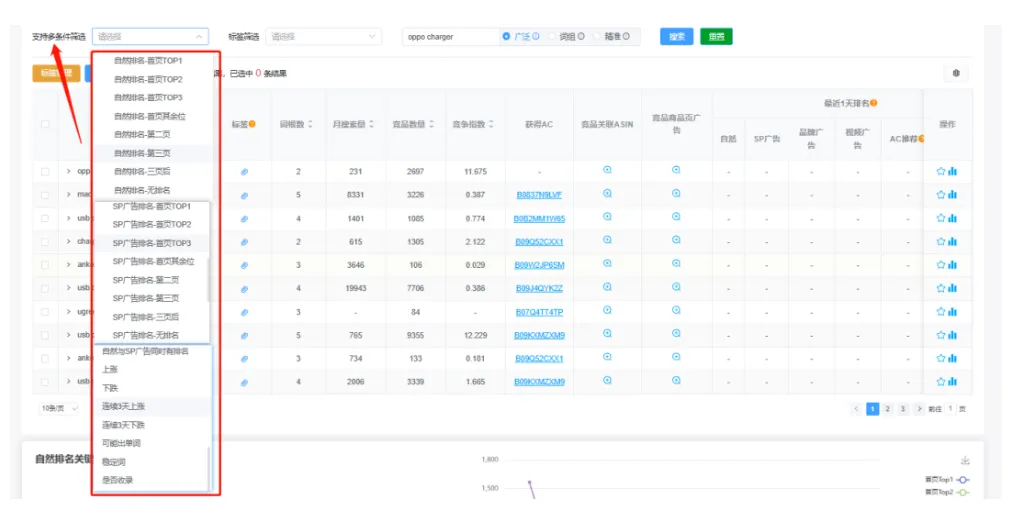The width and height of the screenshot is (1012, 525).
Task: Tick checkbox for the 'ugre' keyword row
Action: click(x=45, y=312)
